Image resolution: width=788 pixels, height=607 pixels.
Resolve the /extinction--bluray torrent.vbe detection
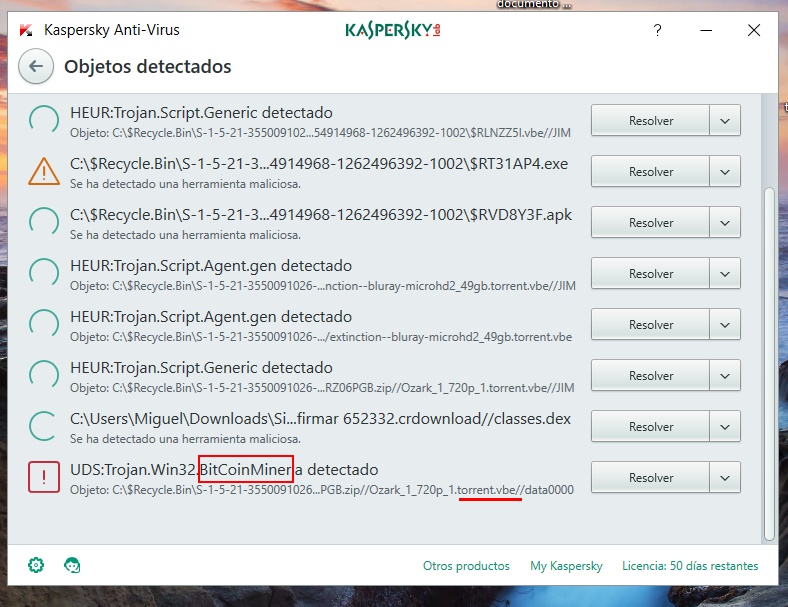pos(650,324)
